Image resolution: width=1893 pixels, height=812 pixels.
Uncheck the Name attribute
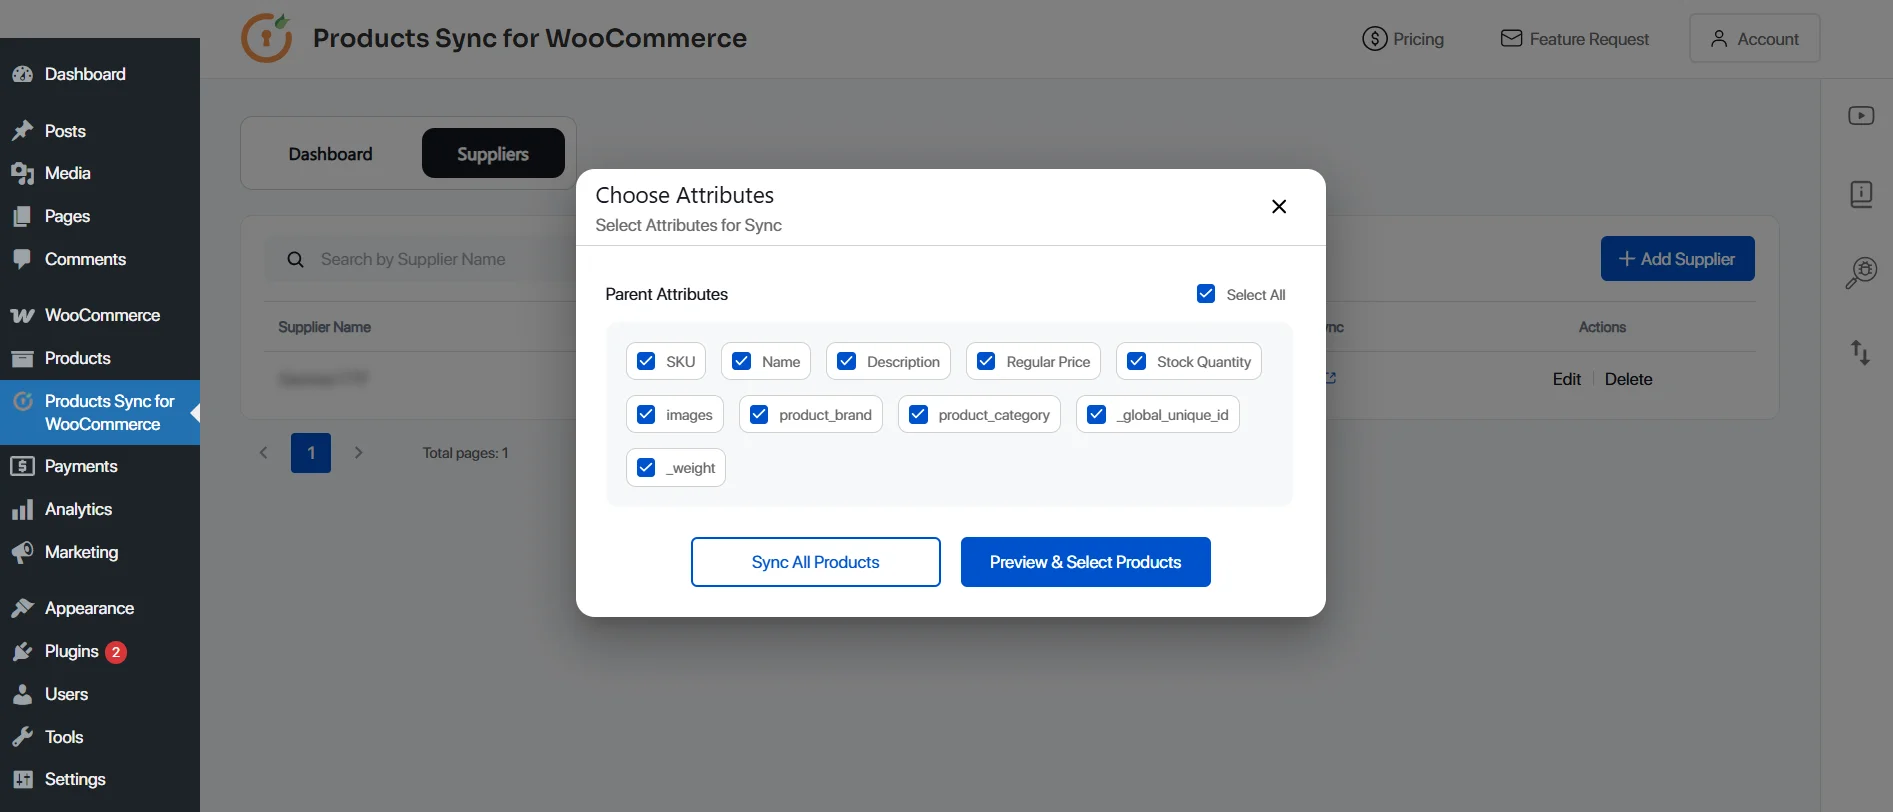(741, 361)
